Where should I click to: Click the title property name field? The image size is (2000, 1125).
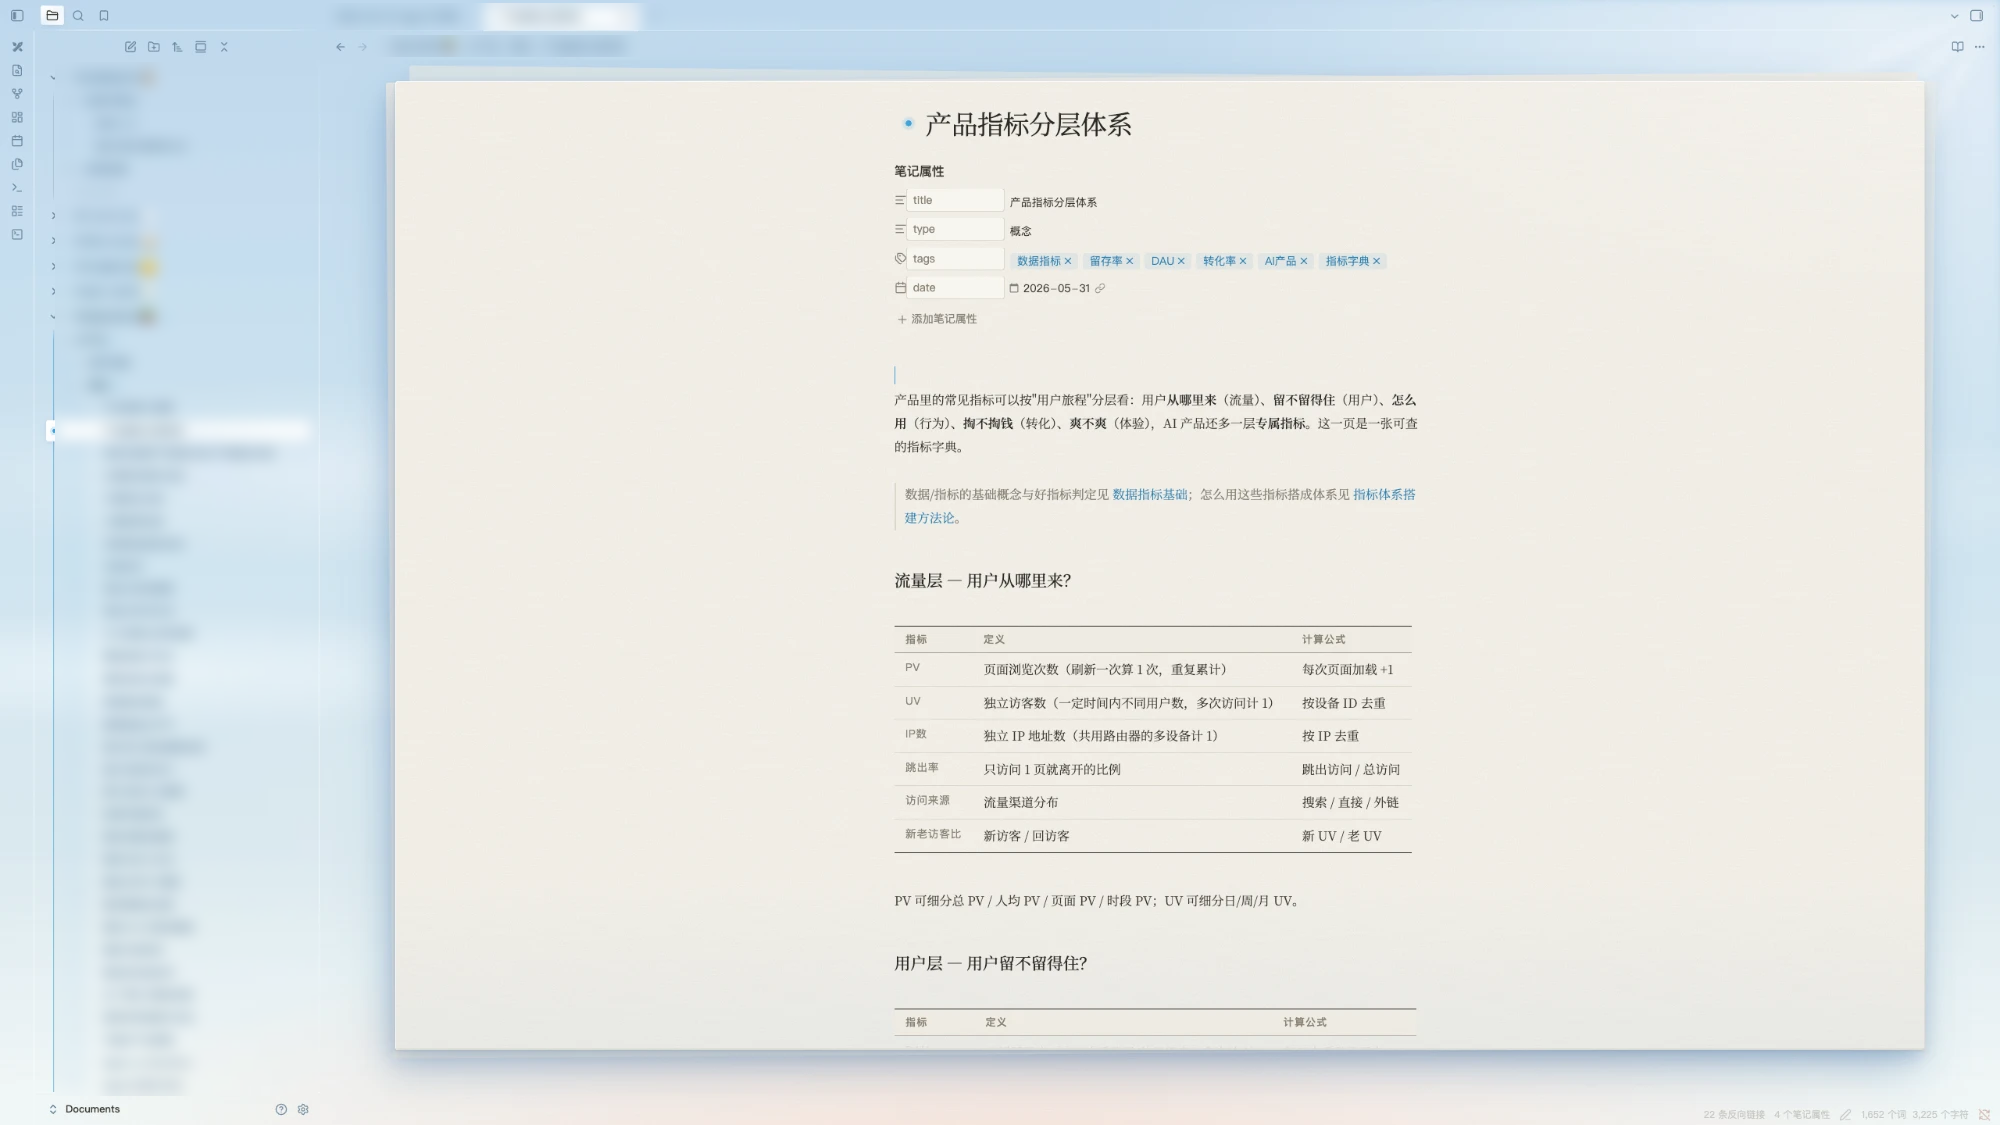tap(955, 200)
